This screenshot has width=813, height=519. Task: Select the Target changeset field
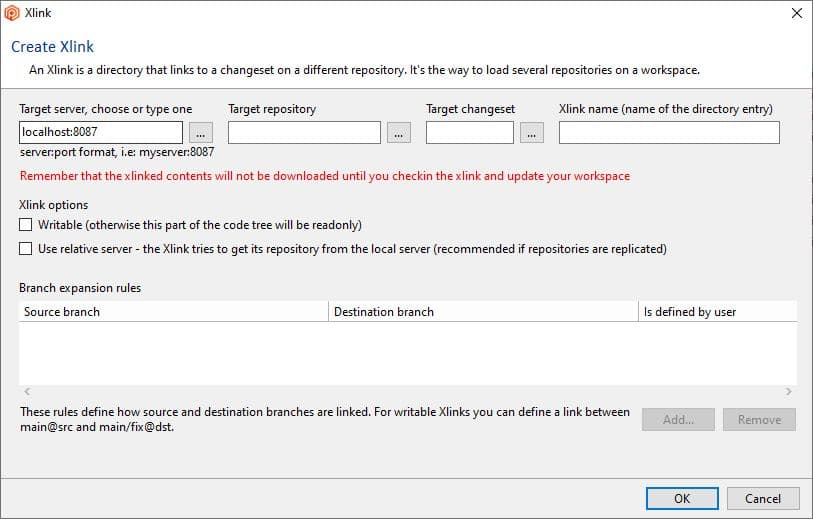tap(469, 132)
